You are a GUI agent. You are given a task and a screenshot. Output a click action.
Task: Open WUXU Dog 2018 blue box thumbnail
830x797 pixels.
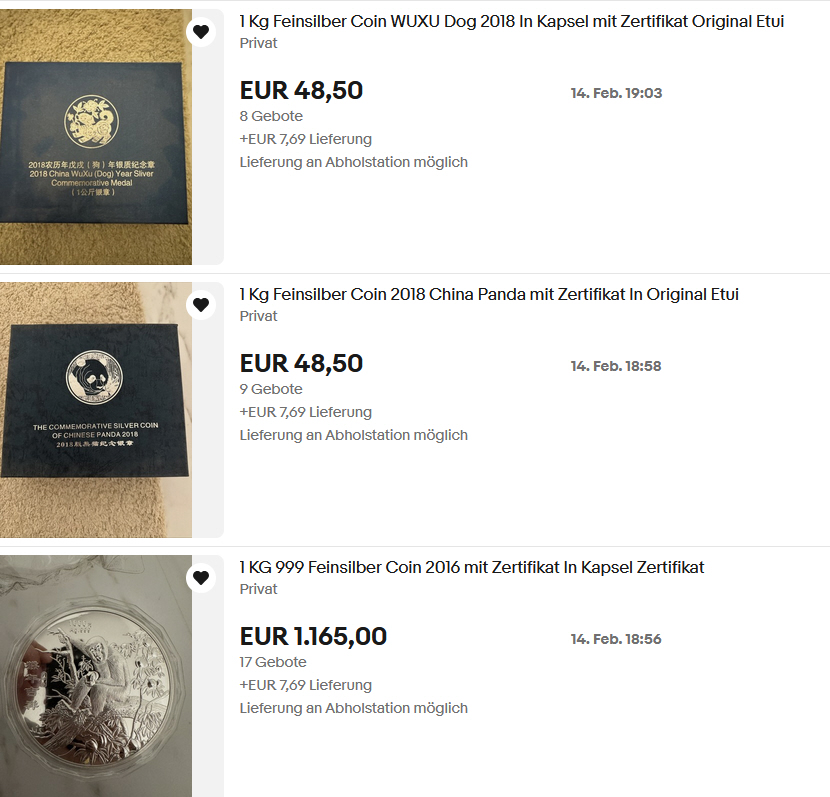[x=96, y=137]
